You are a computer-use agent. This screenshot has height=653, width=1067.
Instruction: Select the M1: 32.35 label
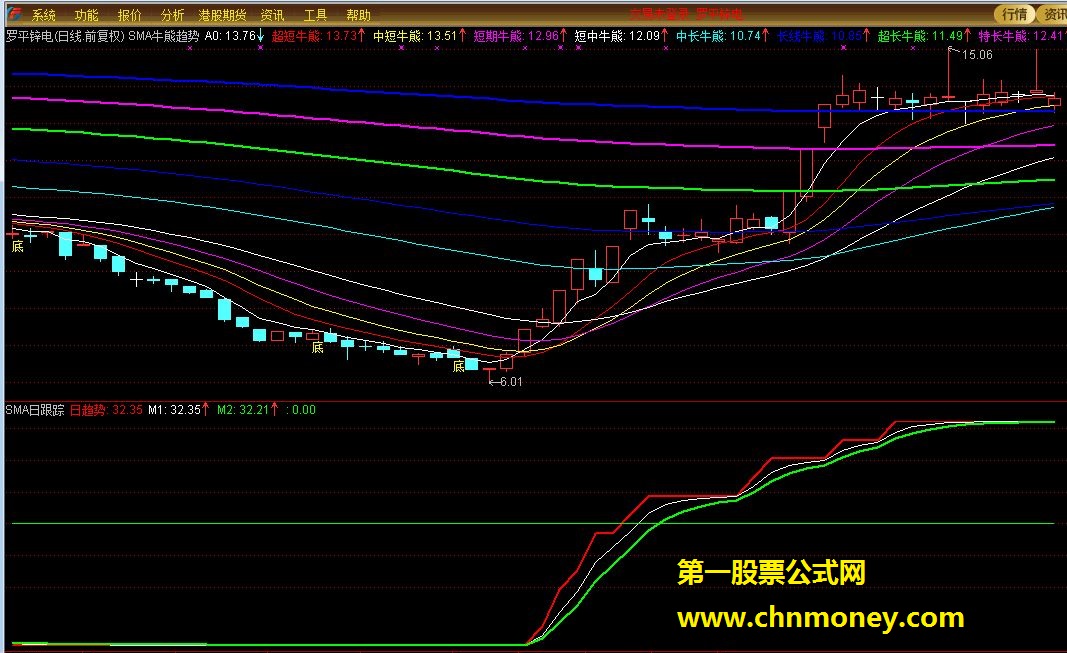[178, 410]
